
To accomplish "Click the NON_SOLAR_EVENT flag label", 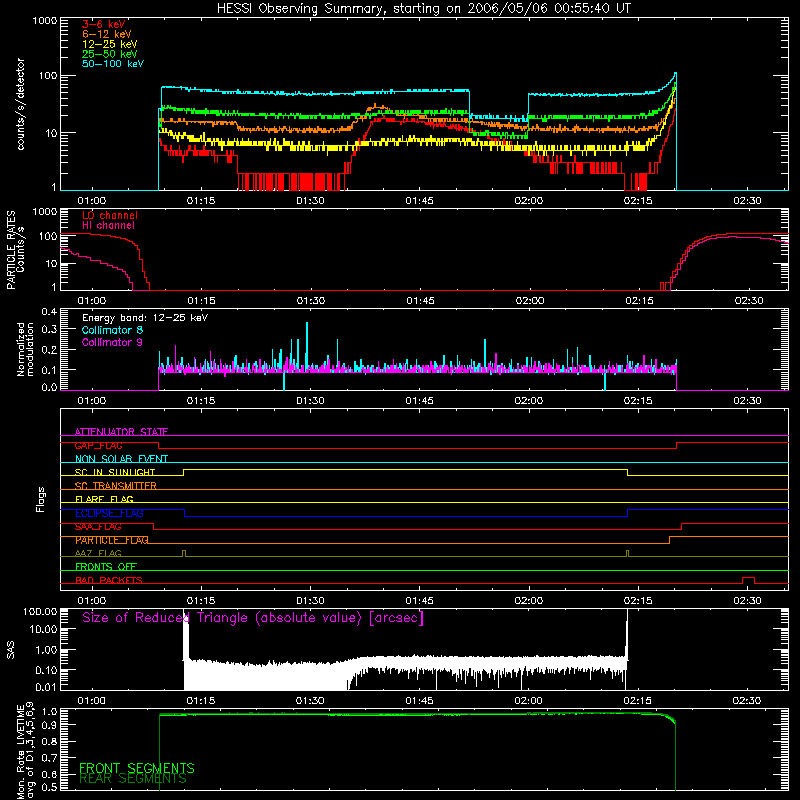I will click(x=121, y=459).
